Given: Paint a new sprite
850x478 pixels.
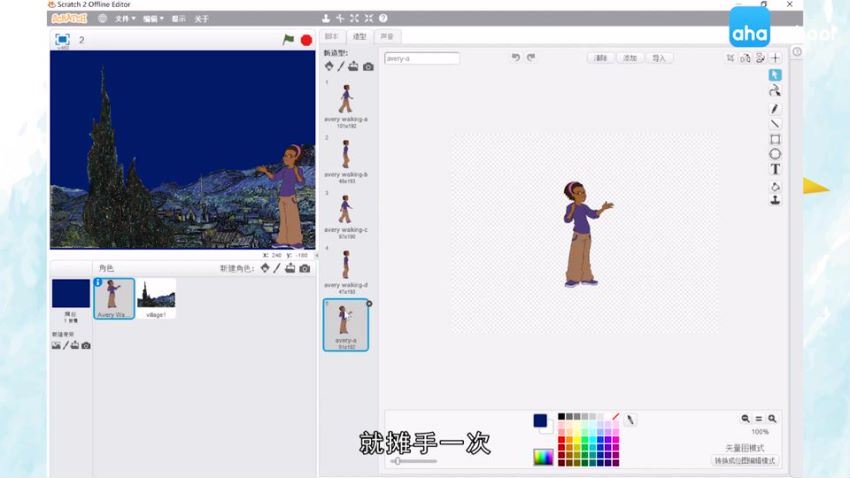Looking at the screenshot, I should pyautogui.click(x=277, y=268).
